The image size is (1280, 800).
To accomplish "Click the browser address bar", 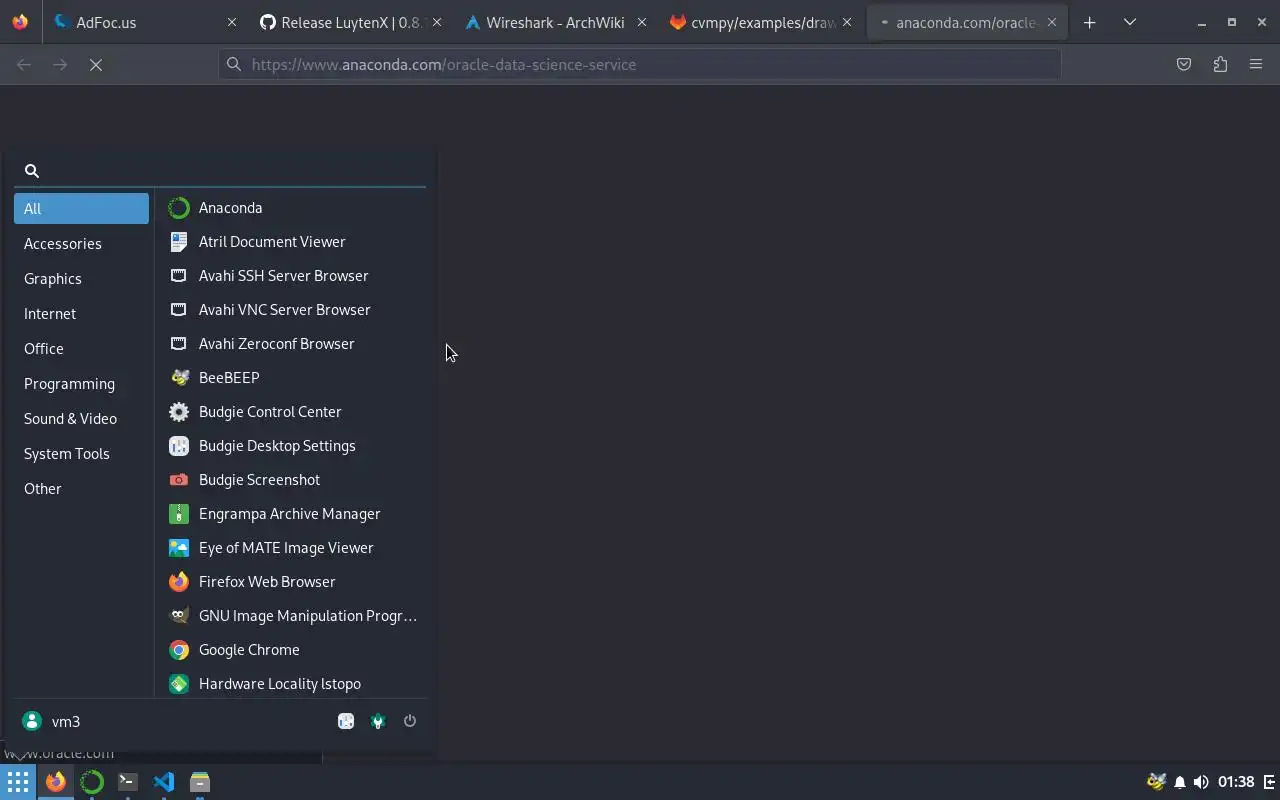I will tap(640, 64).
